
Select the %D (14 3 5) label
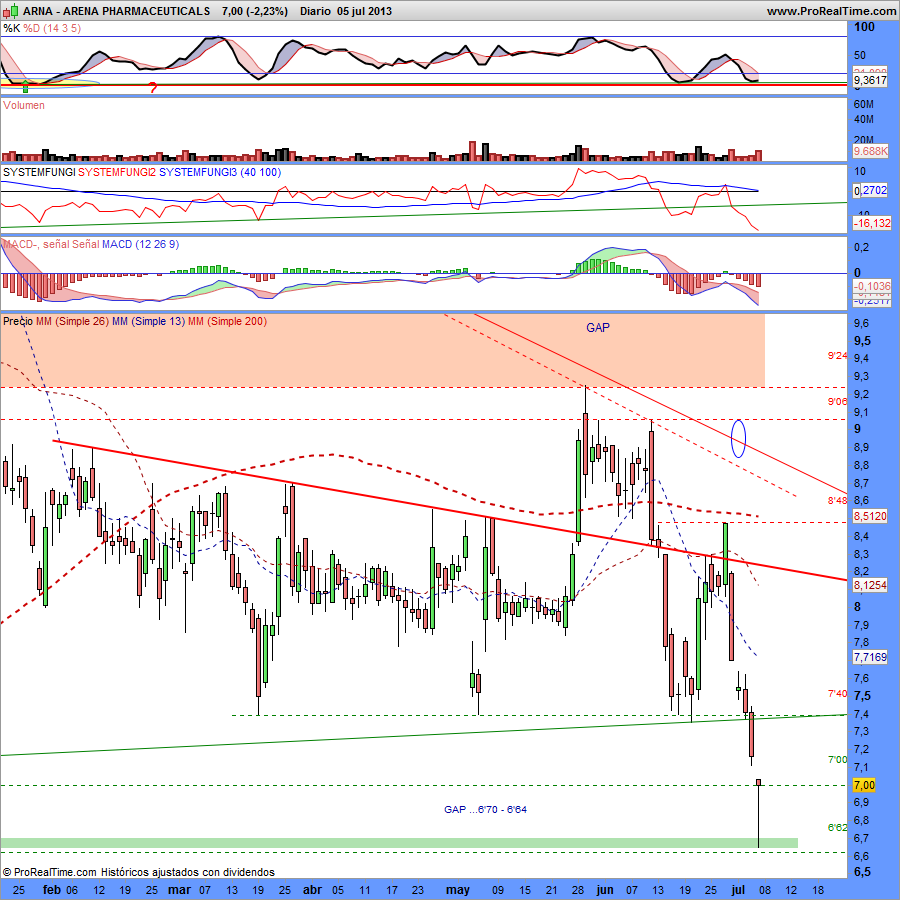click(52, 28)
